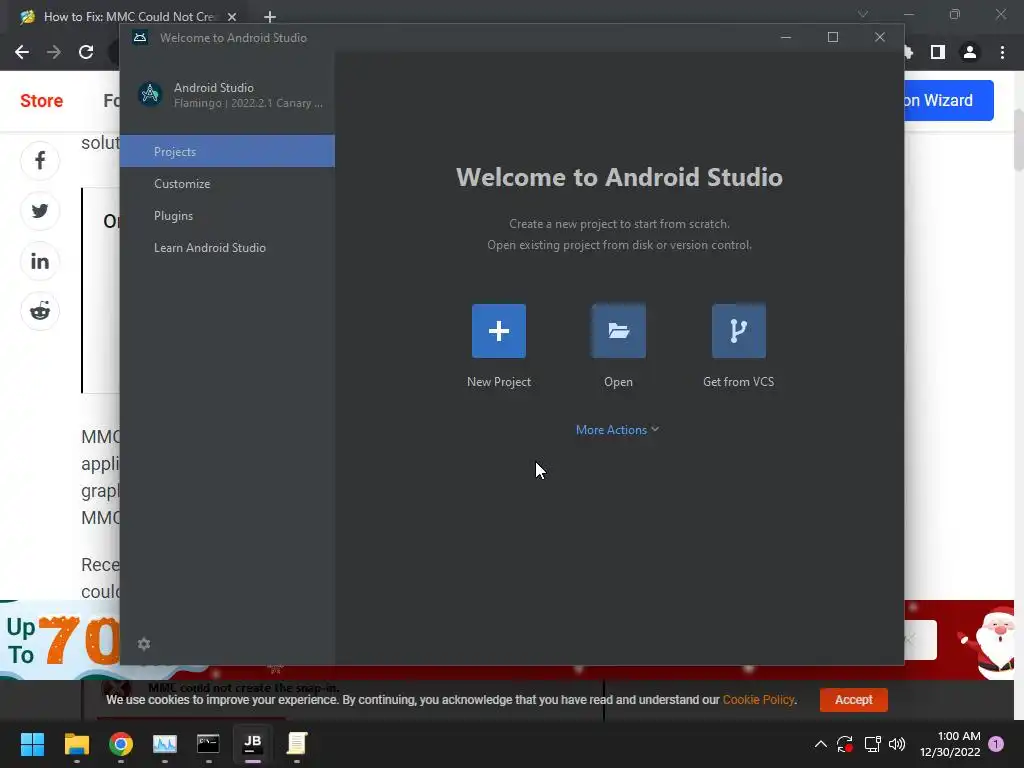Share page on Twitter in Chrome
Viewport: 1024px width, 768px height.
point(40,211)
